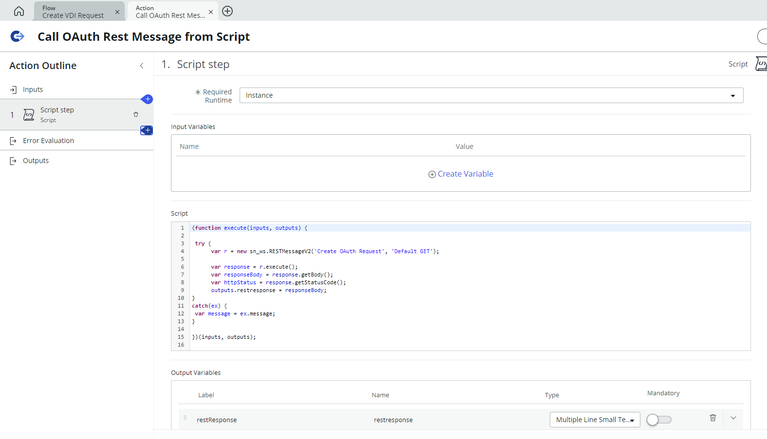767x439 pixels.
Task: Click the Value column header in Input Variables
Action: click(x=464, y=146)
